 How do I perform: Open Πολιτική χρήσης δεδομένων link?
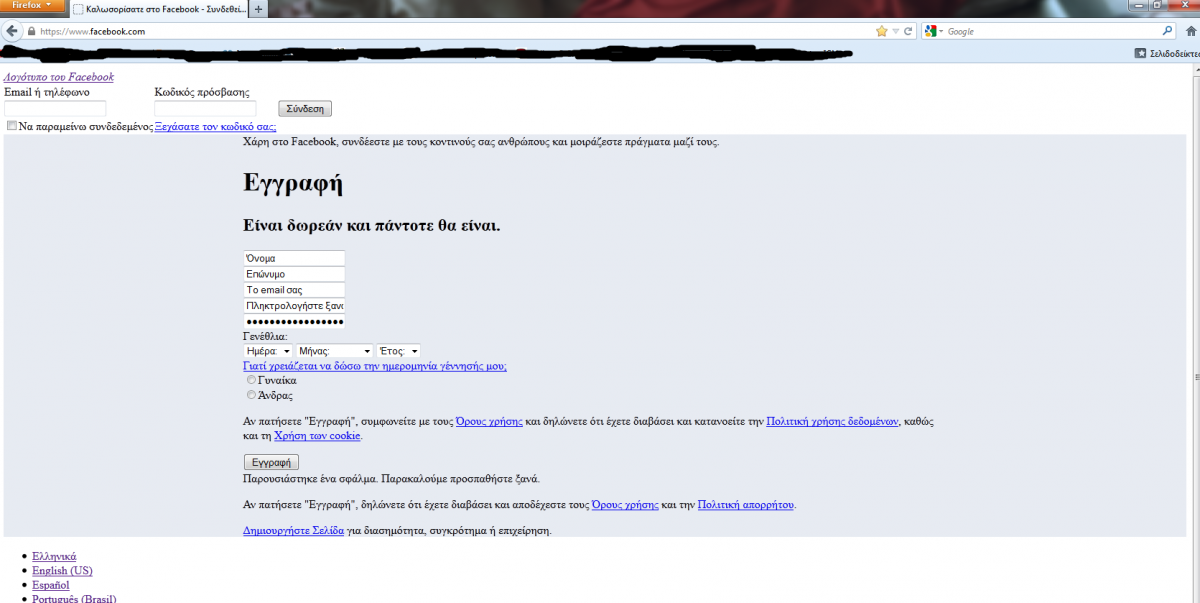(x=833, y=422)
